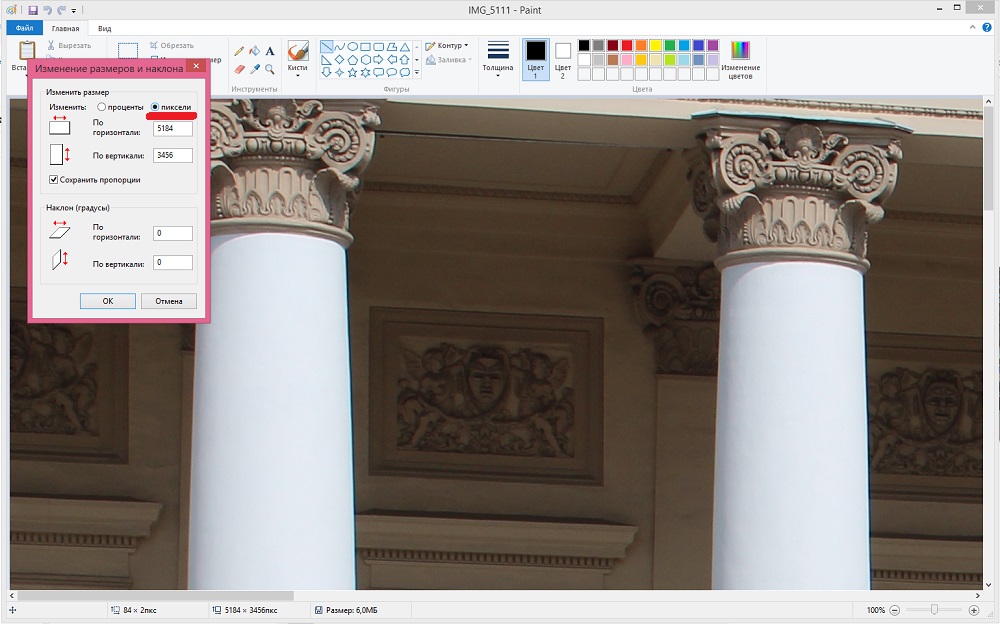This screenshot has height=624, width=1000.
Task: Click the Отмена button
Action: [x=168, y=301]
